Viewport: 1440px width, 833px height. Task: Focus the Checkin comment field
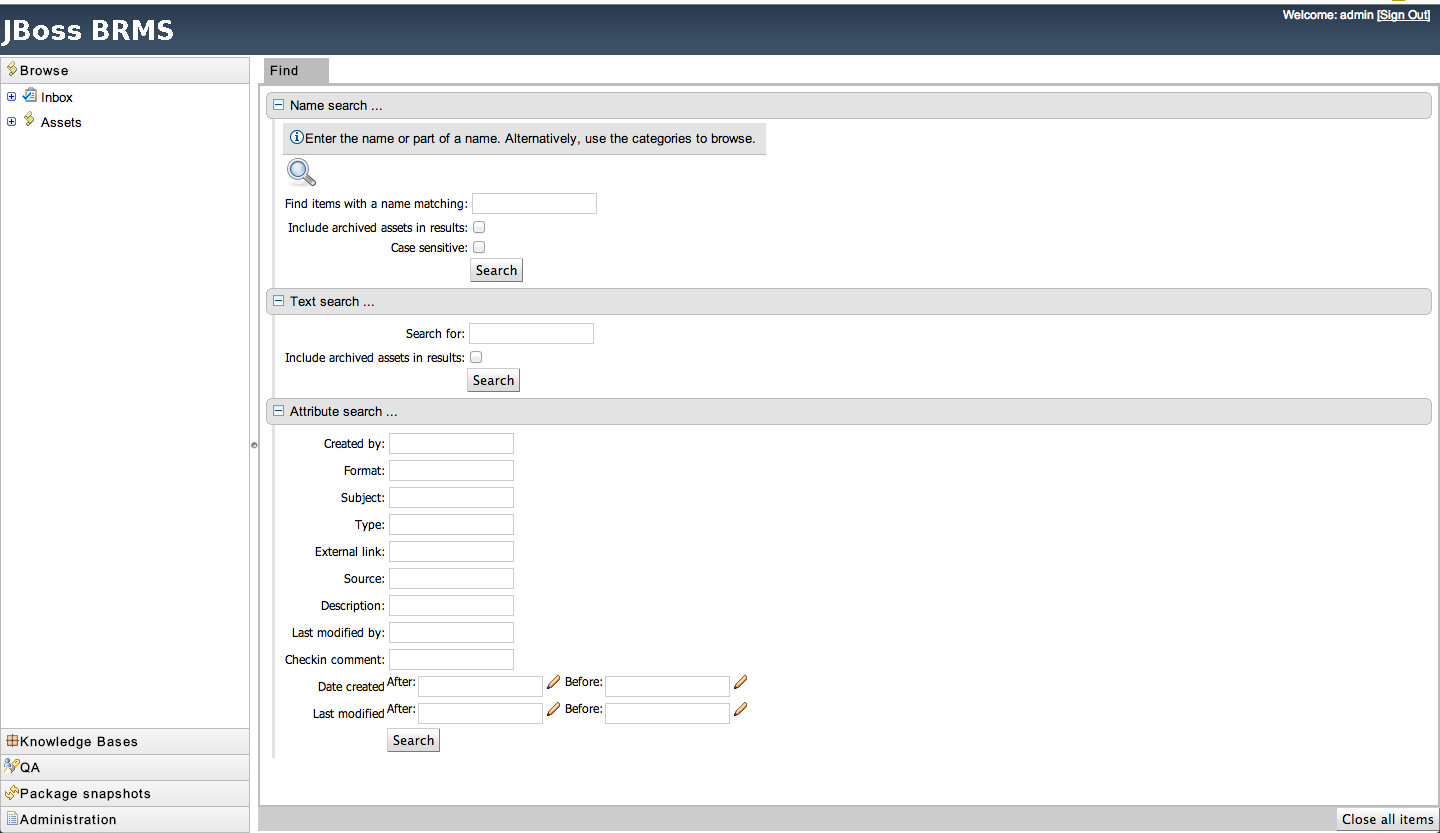451,660
